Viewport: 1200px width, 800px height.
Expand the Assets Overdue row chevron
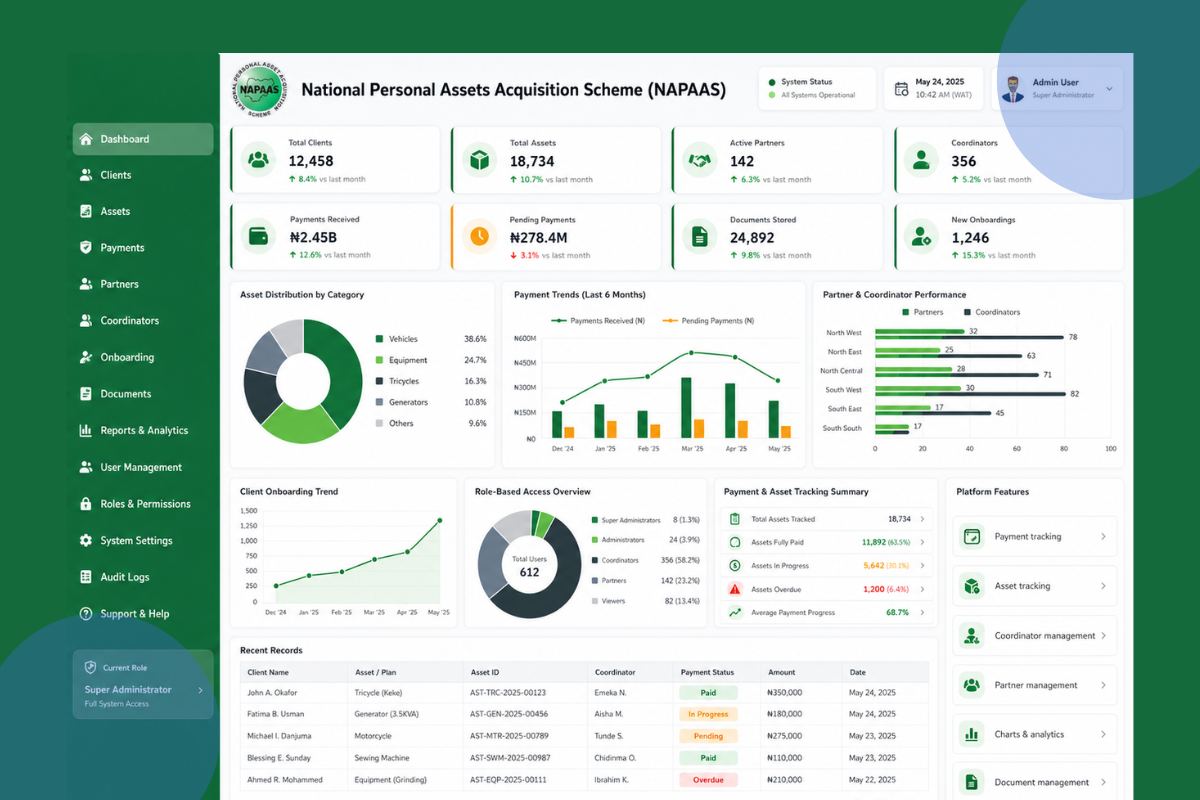tap(922, 589)
